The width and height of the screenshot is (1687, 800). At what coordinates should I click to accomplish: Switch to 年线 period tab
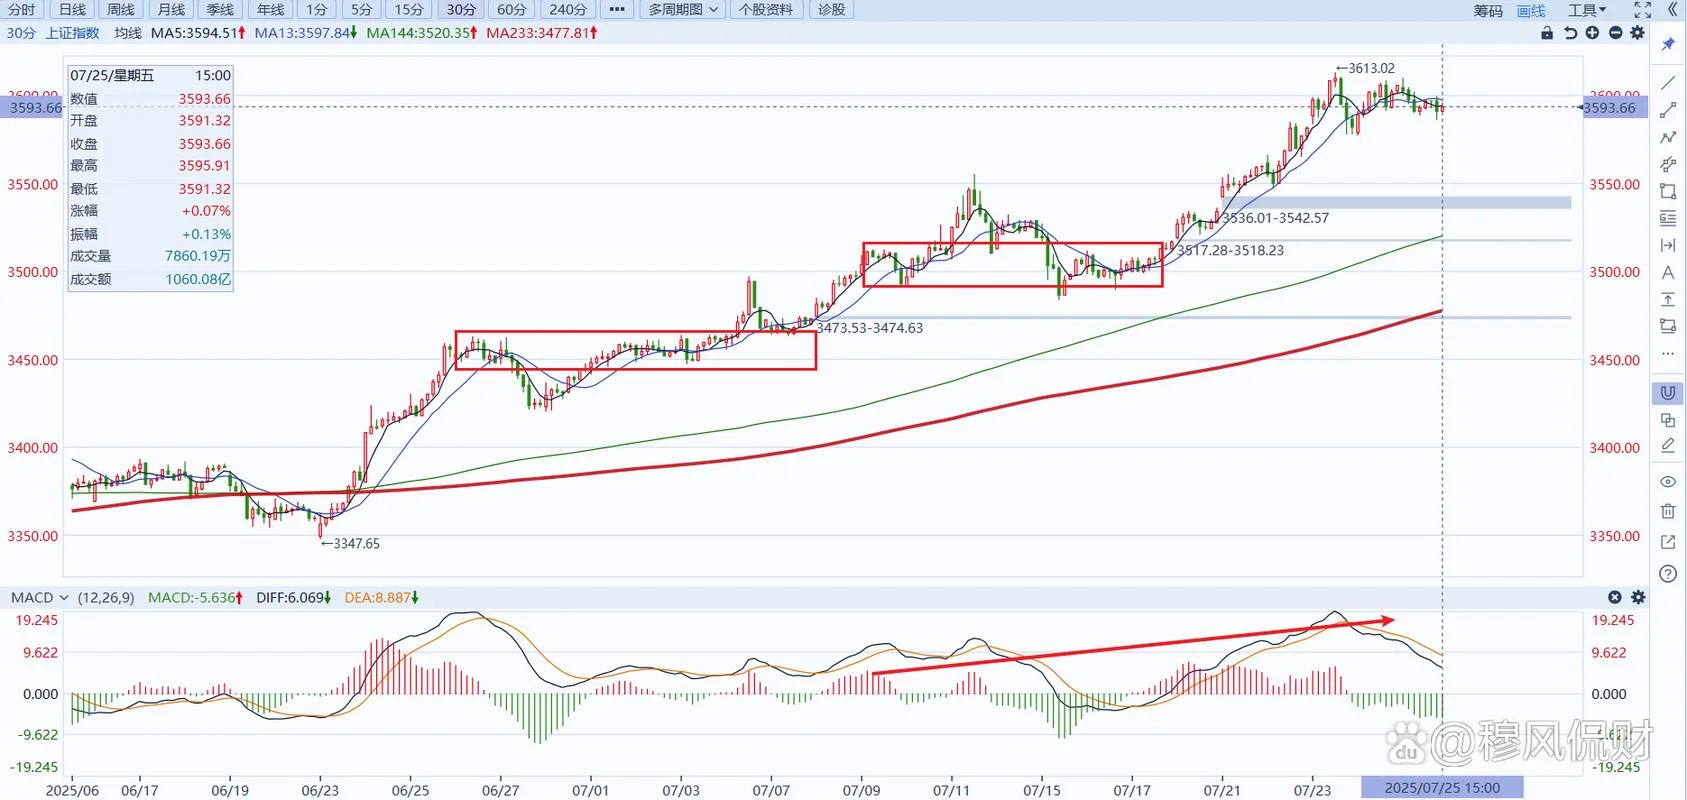click(x=270, y=9)
